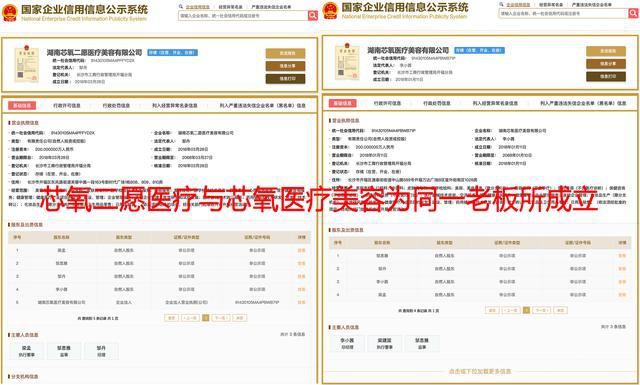Open business license thumbnail of 湖南芯氧医疗美容有限公司
Screen dimensions: 640x385
point(347,62)
